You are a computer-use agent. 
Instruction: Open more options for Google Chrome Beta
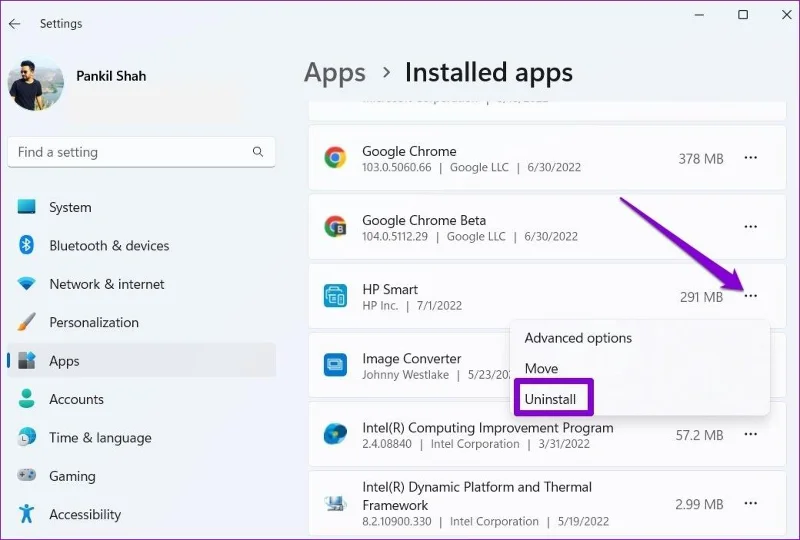[x=751, y=227]
